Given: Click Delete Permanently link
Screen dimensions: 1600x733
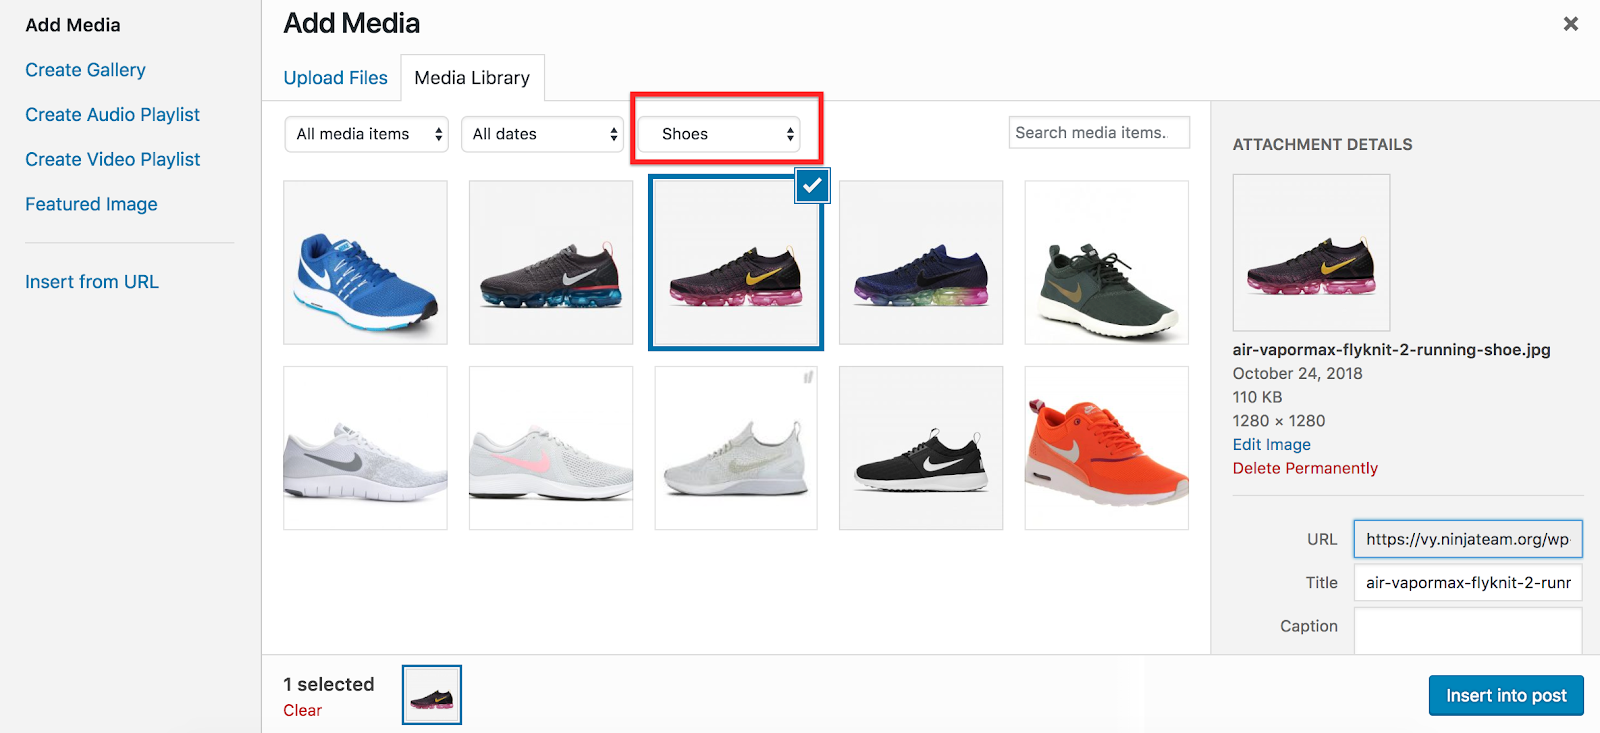Looking at the screenshot, I should tap(1305, 469).
